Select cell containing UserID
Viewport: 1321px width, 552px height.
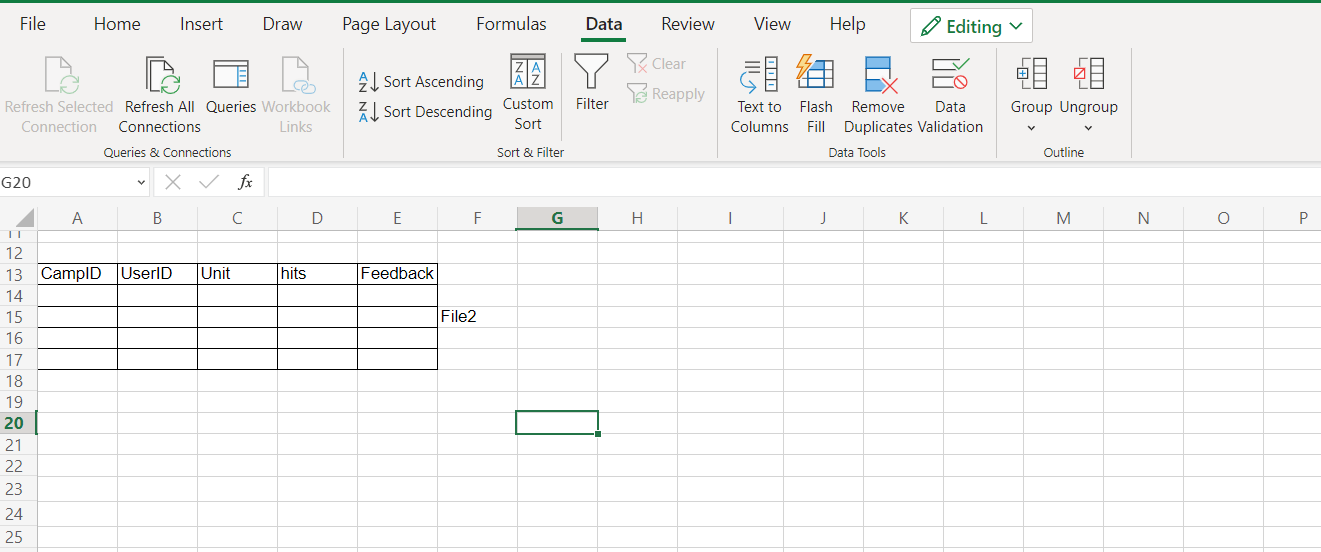coord(157,273)
